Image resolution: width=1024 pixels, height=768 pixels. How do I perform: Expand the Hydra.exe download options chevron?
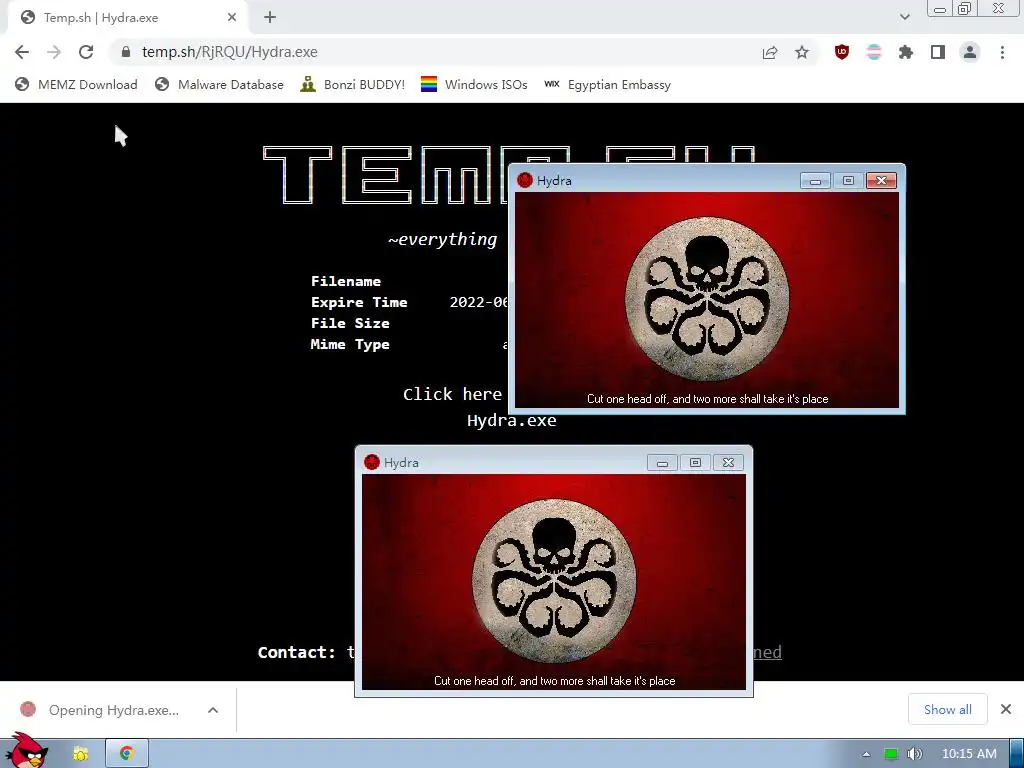pyautogui.click(x=213, y=710)
